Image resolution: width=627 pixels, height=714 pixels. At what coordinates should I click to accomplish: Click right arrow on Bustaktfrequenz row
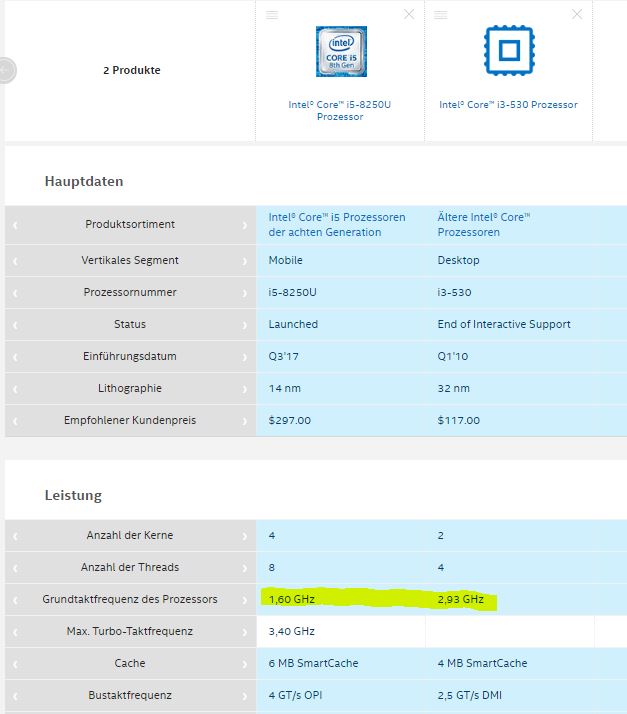click(x=245, y=696)
